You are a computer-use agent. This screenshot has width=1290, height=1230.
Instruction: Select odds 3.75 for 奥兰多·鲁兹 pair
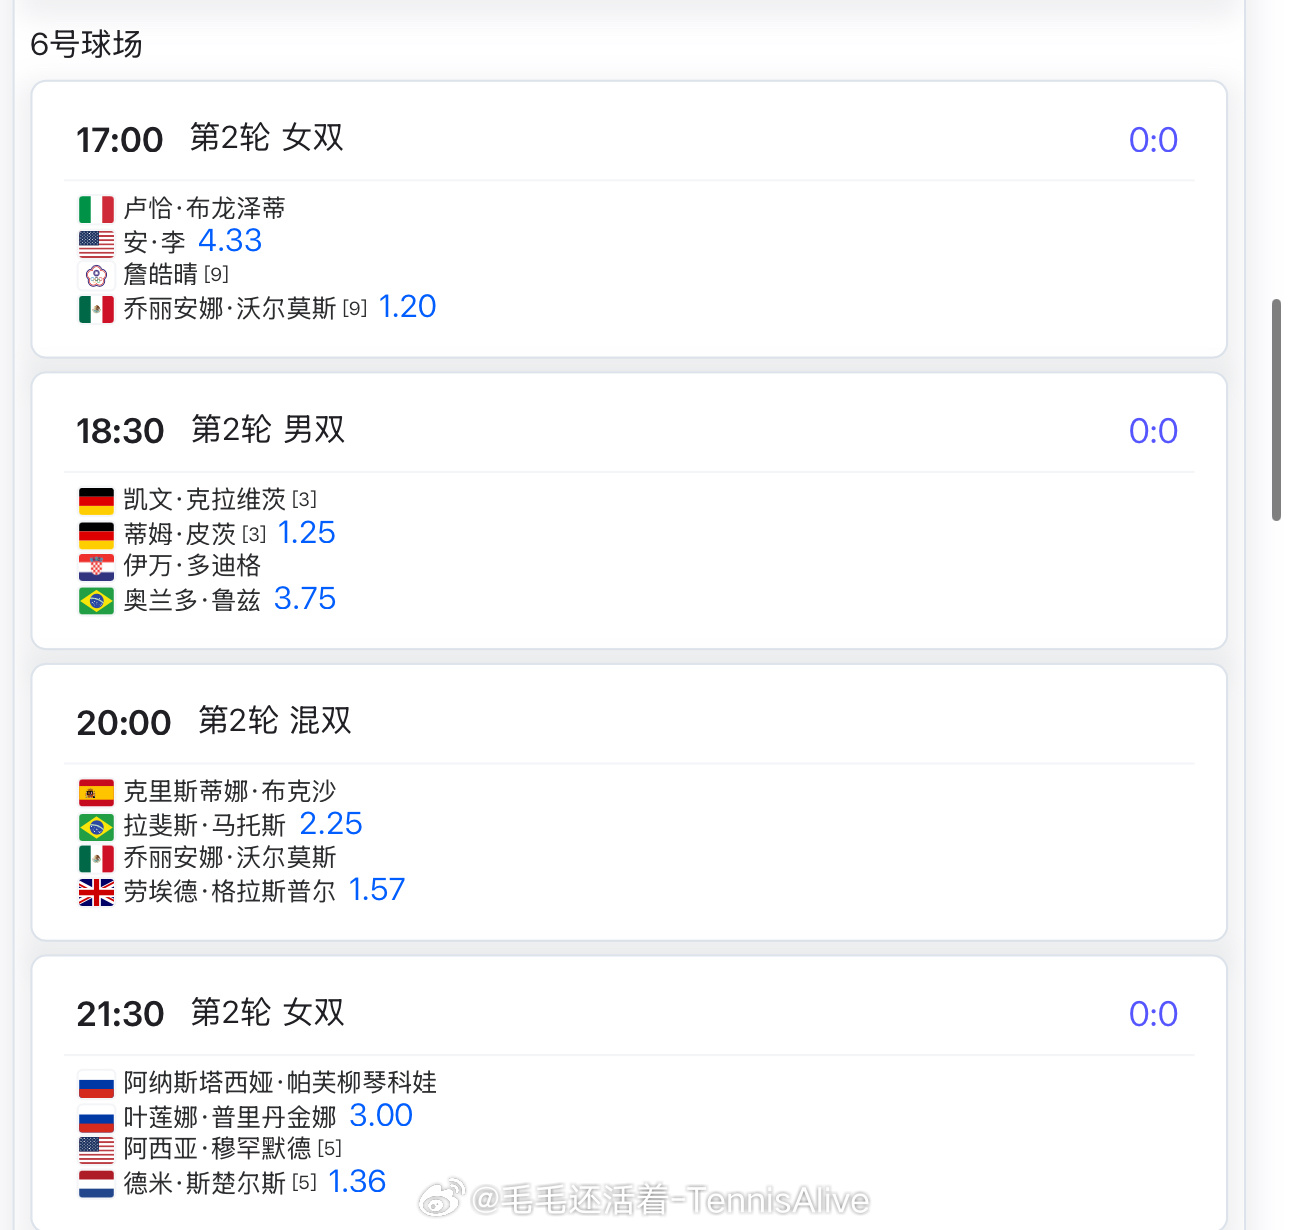point(305,599)
